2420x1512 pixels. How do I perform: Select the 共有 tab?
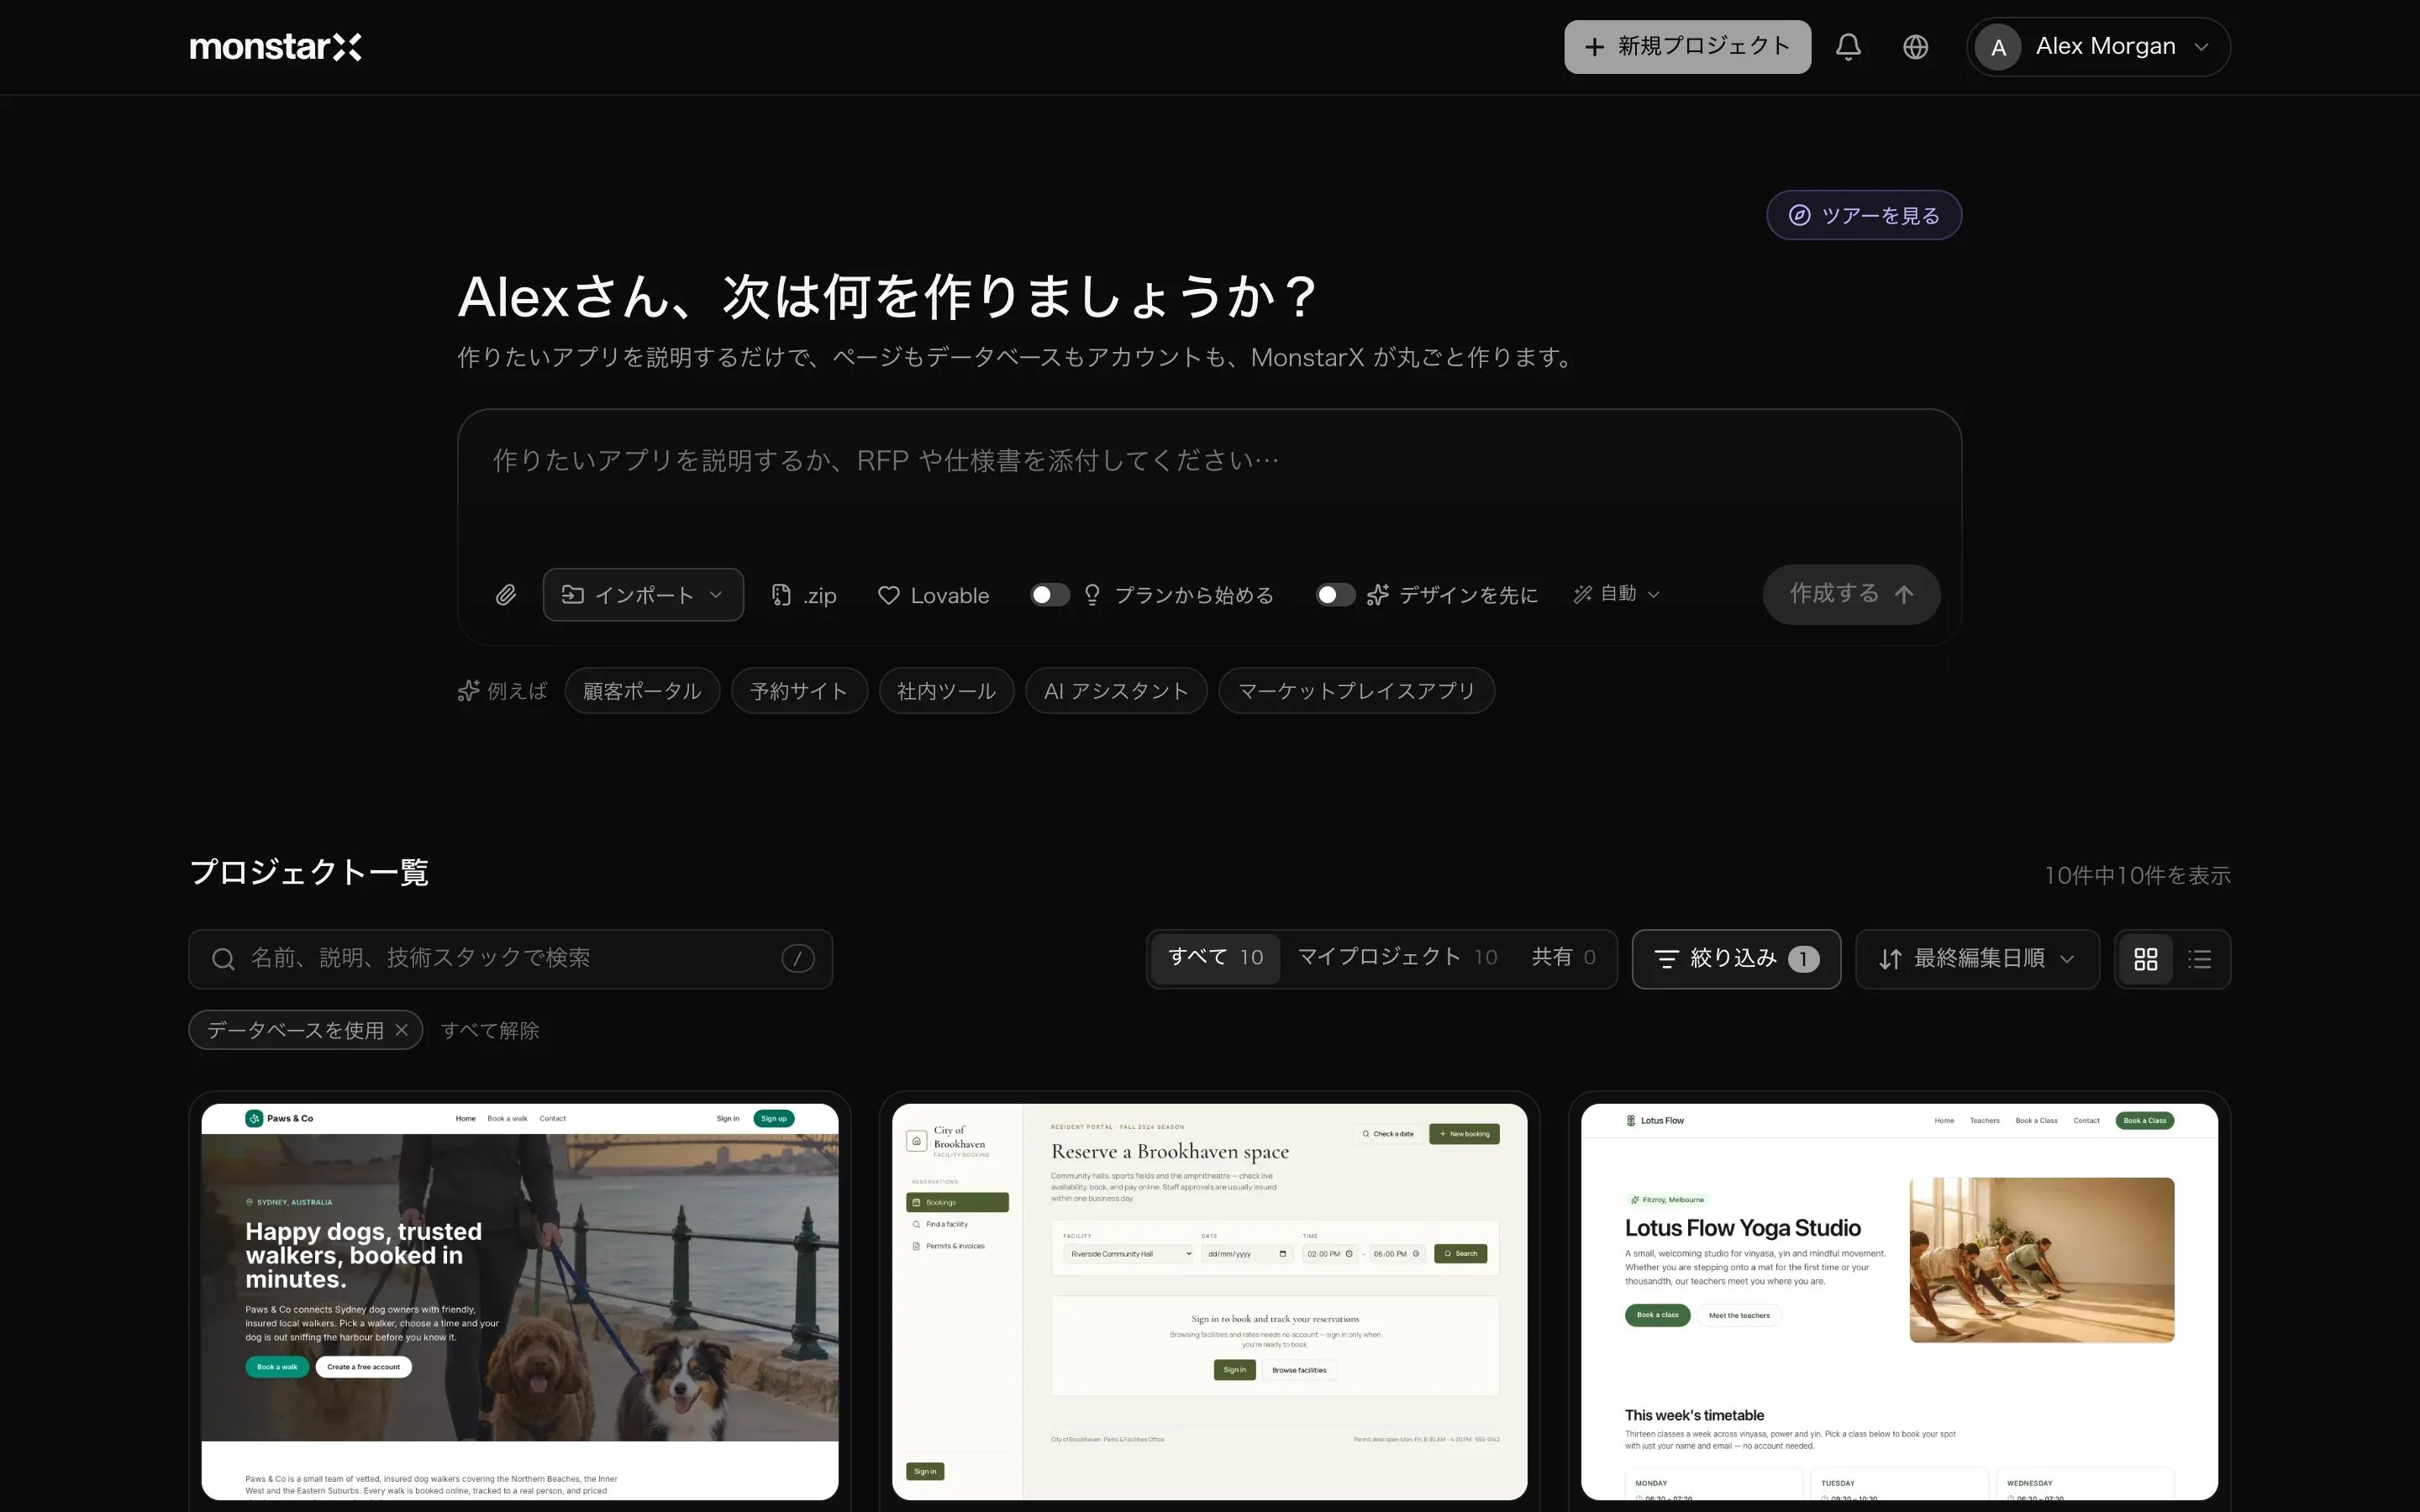pos(1563,958)
